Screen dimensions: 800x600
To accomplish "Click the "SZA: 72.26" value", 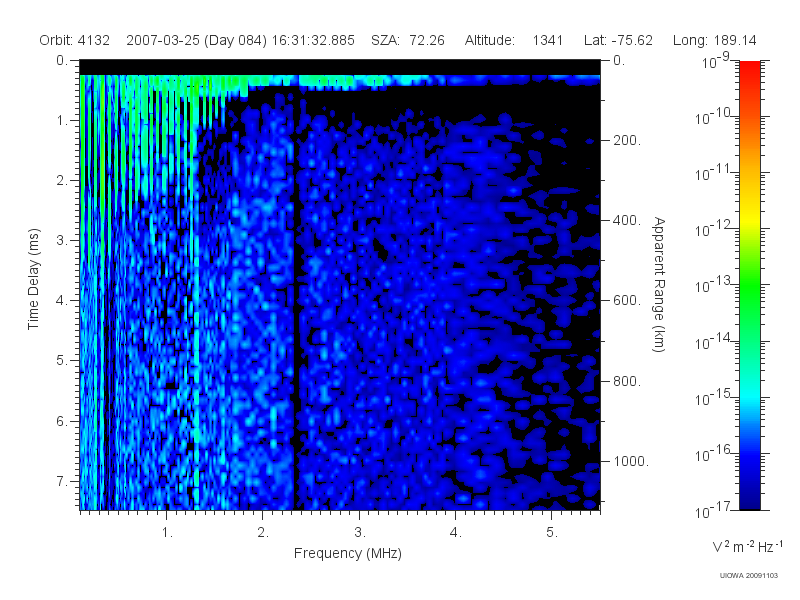I will [x=408, y=40].
